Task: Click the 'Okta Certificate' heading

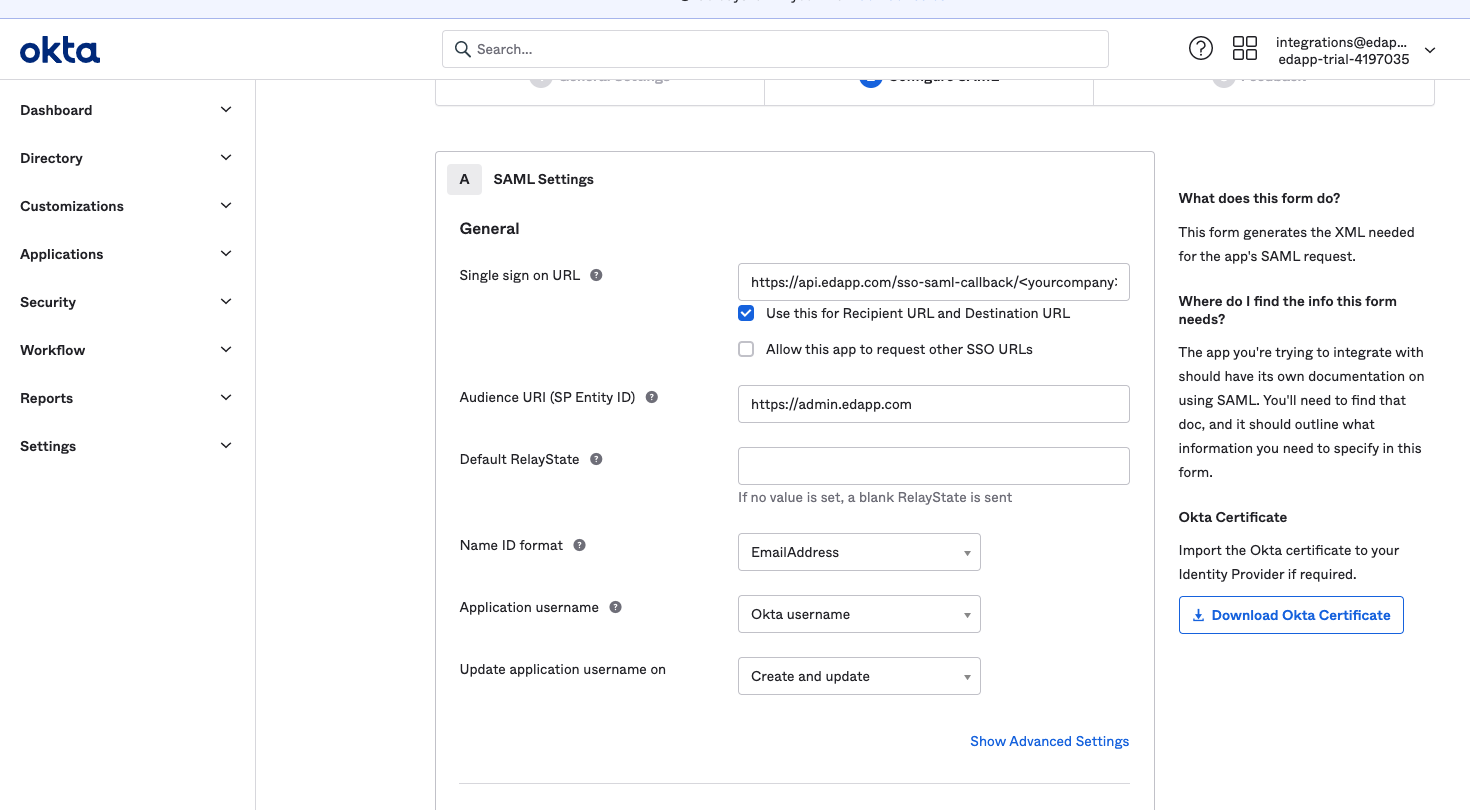Action: (1233, 517)
